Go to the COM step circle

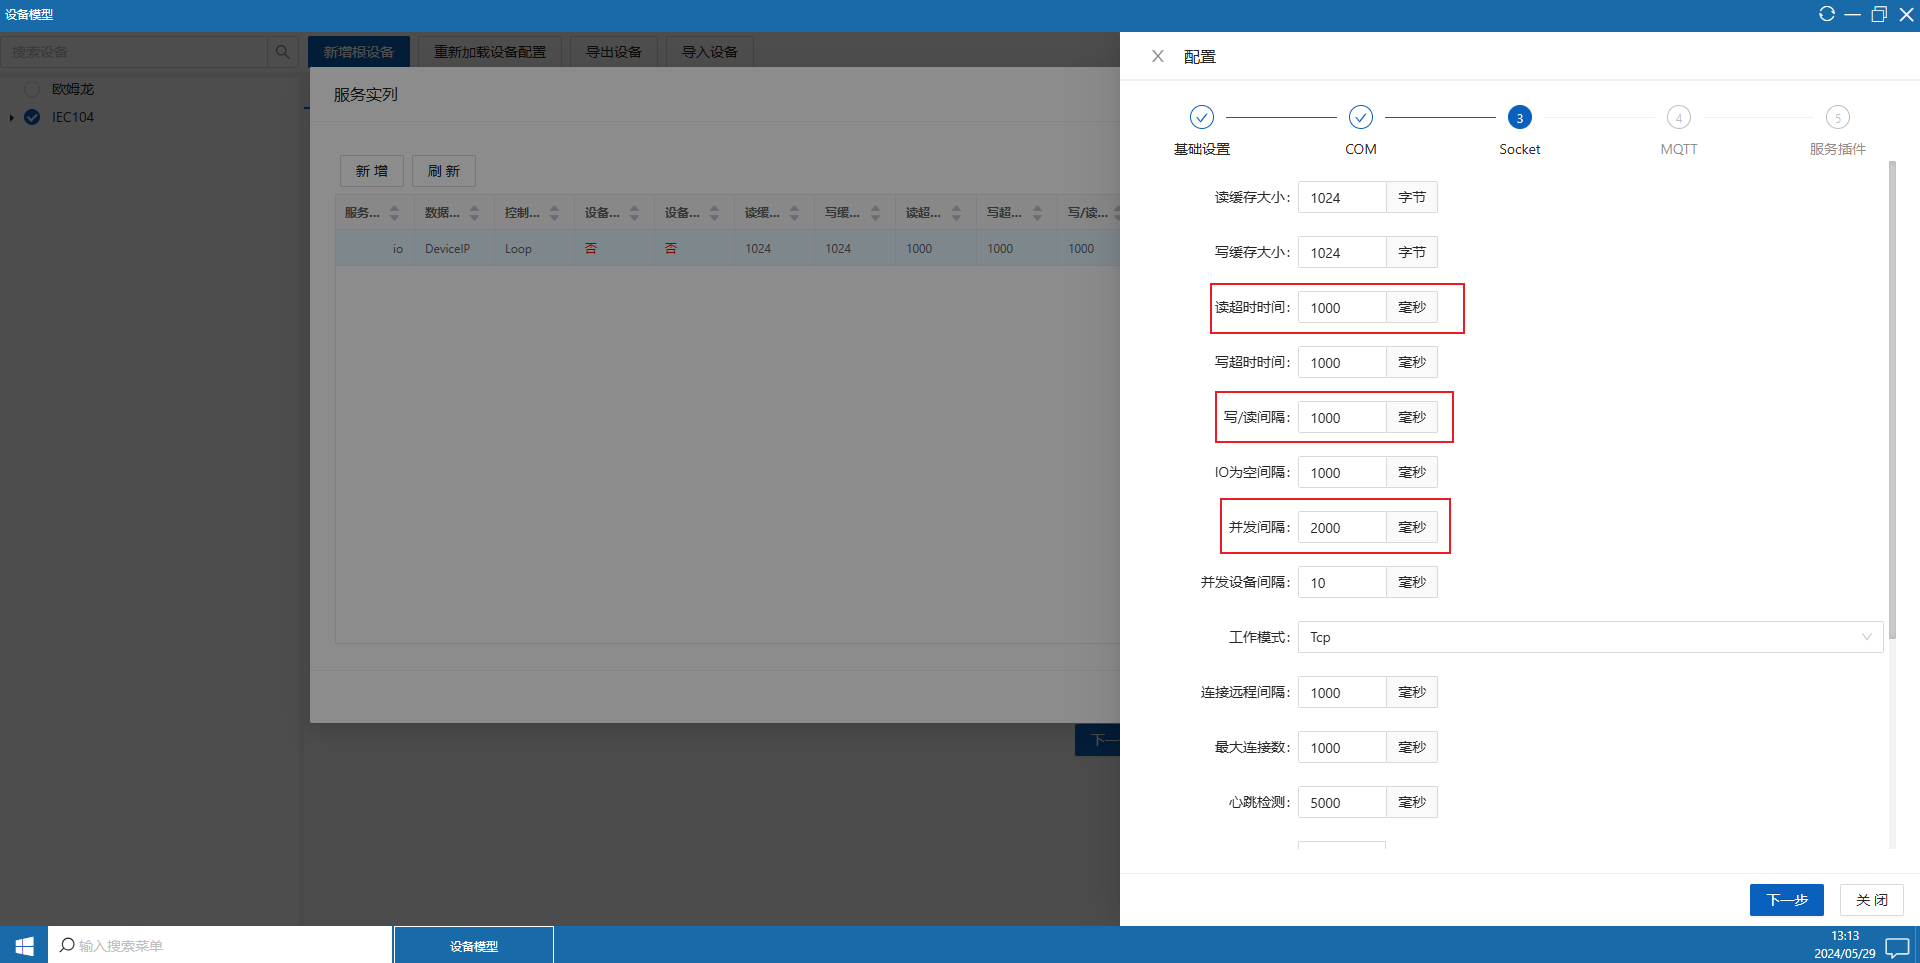(x=1361, y=117)
